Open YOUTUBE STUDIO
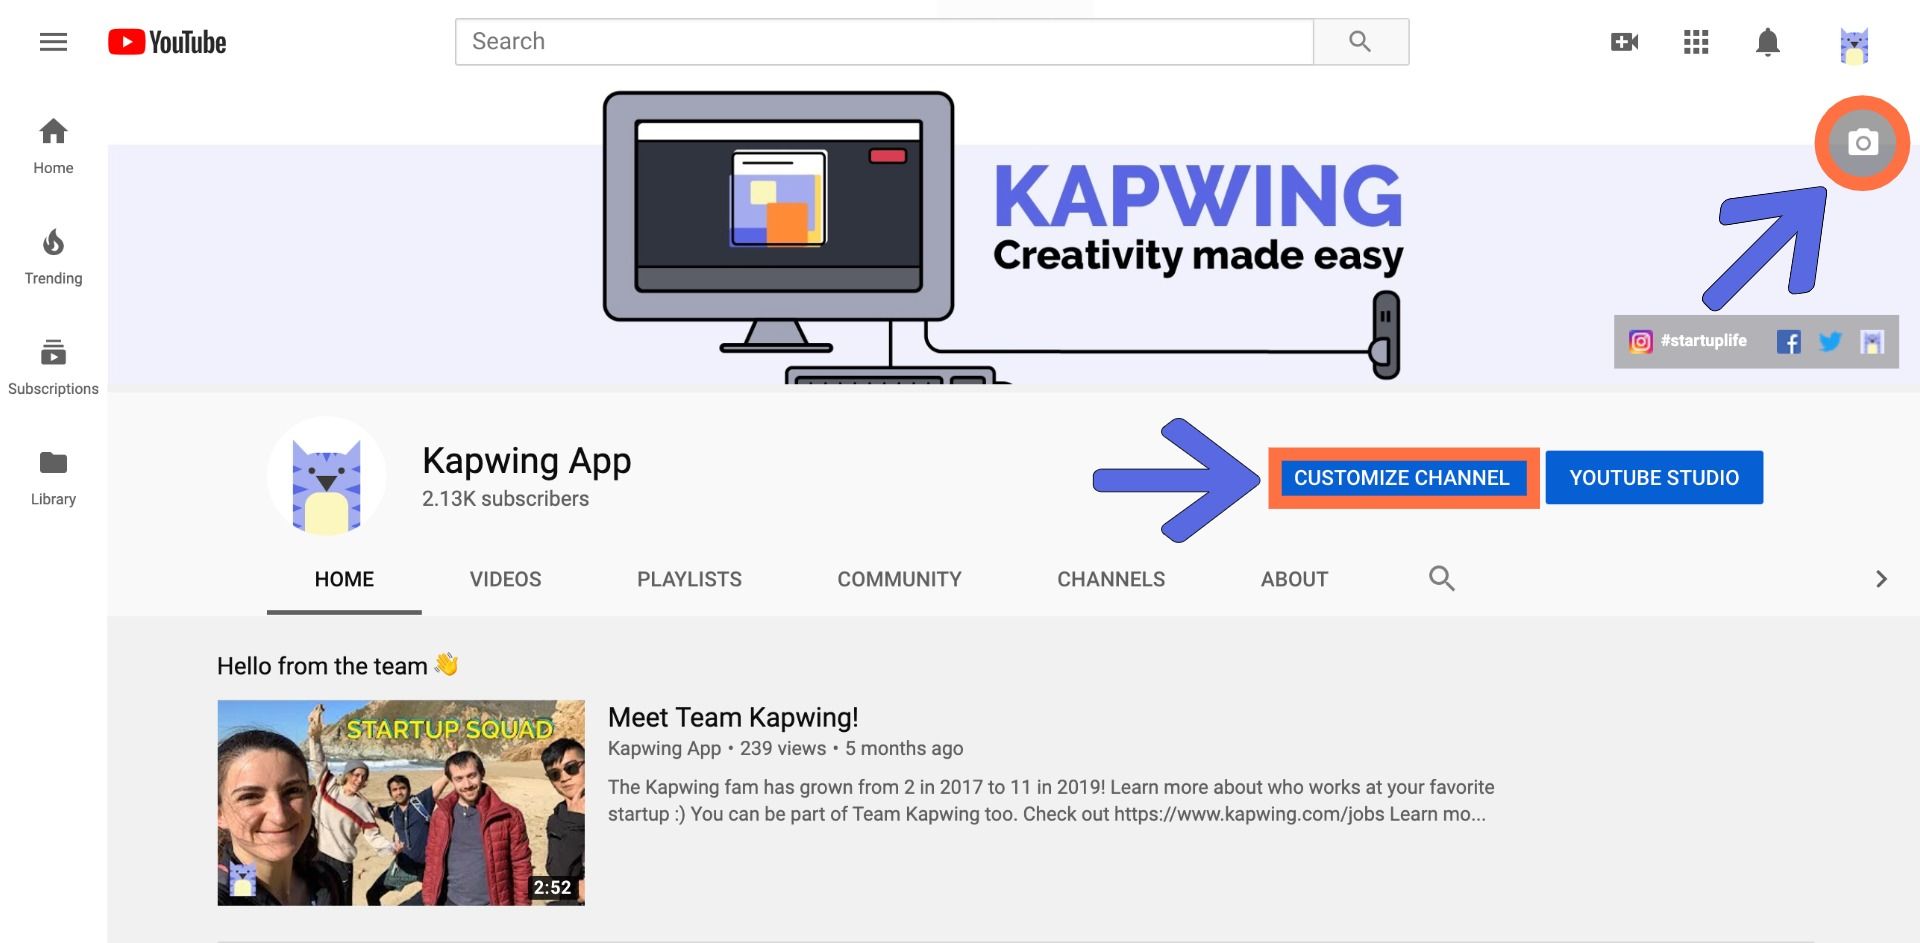The image size is (1920, 943). pos(1653,477)
